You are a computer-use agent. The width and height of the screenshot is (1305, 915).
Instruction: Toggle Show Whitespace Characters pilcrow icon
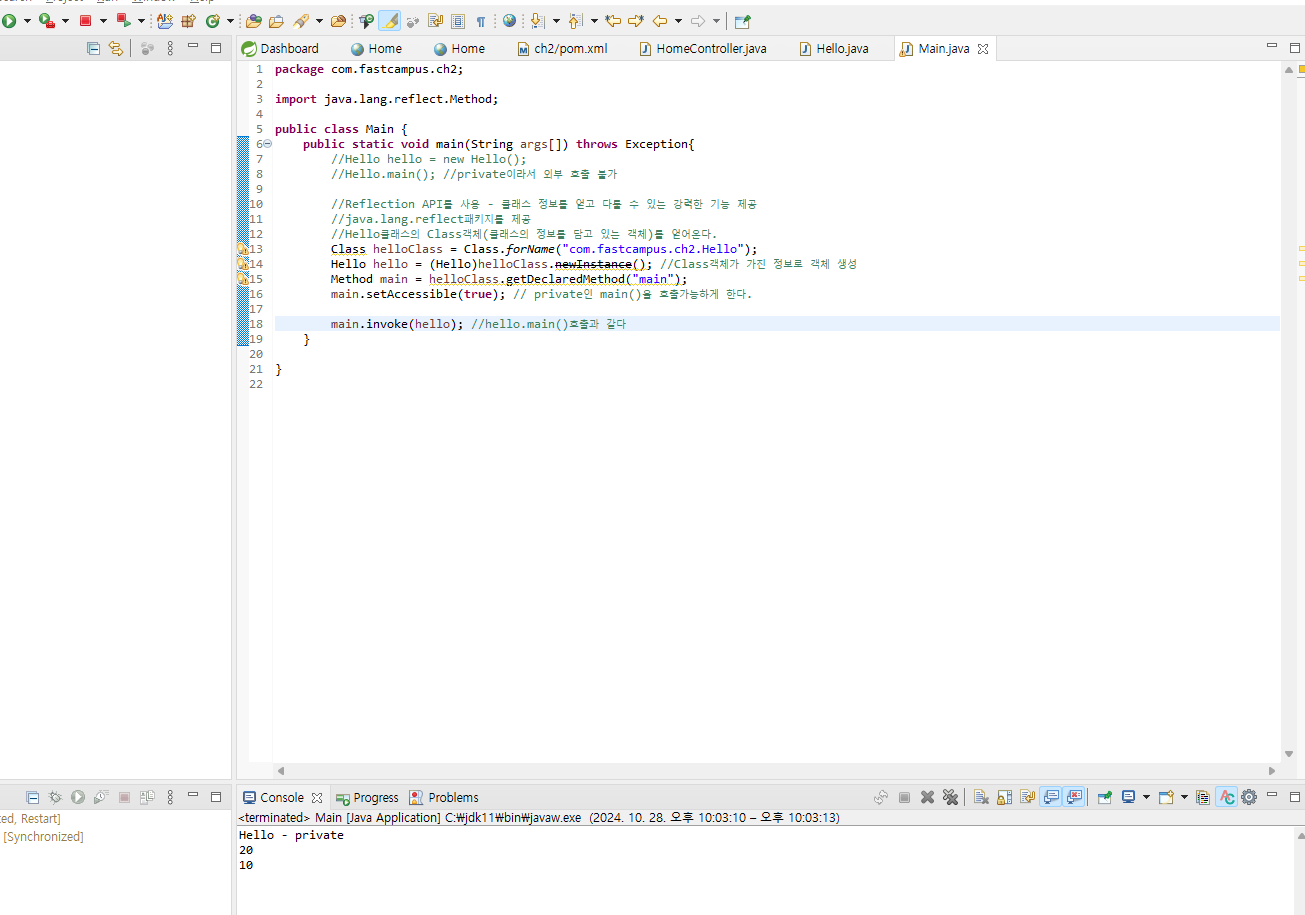tap(481, 20)
